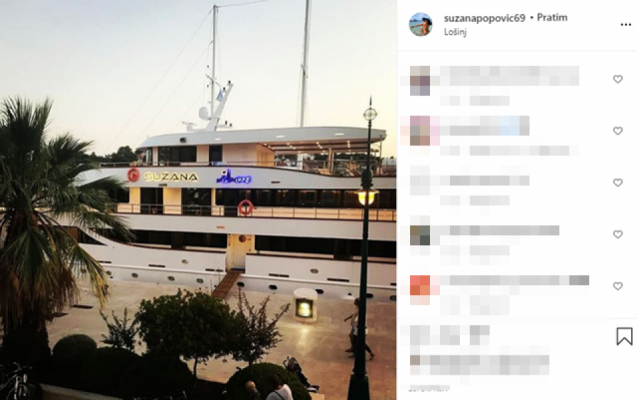
Task: Like the fifth comment with heart icon
Action: [618, 286]
